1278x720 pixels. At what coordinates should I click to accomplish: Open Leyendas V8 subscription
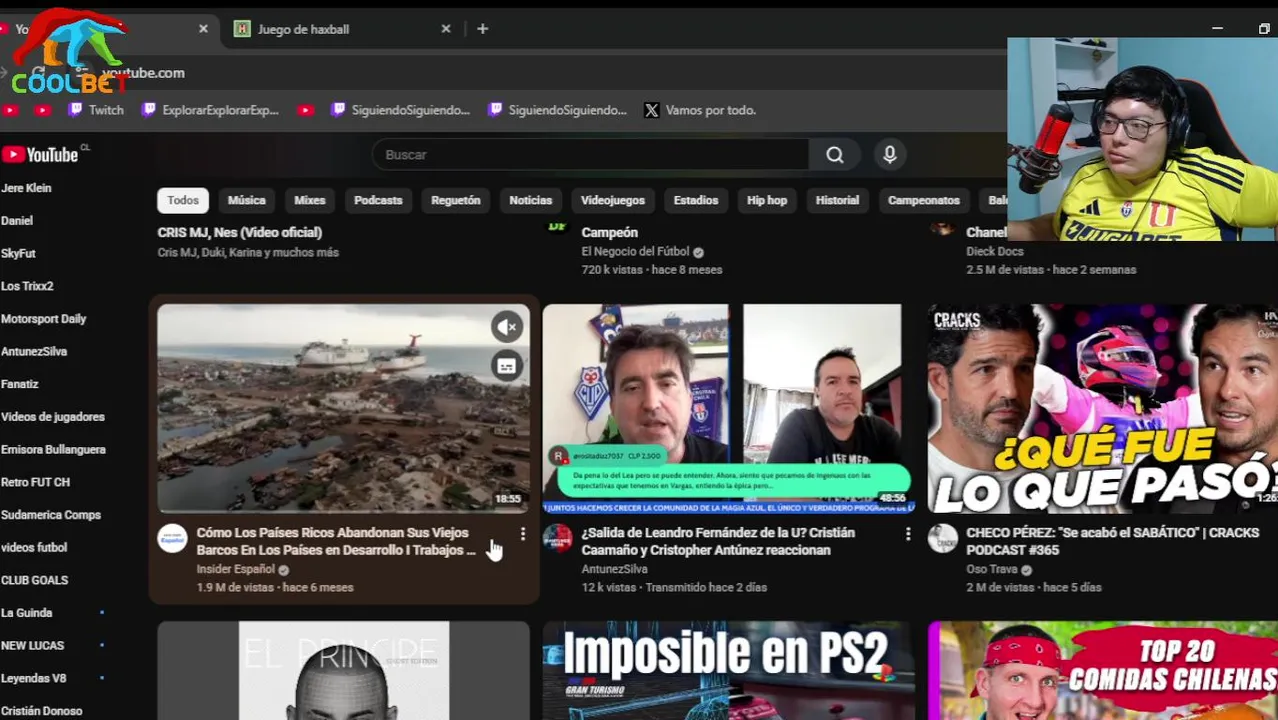click(34, 678)
